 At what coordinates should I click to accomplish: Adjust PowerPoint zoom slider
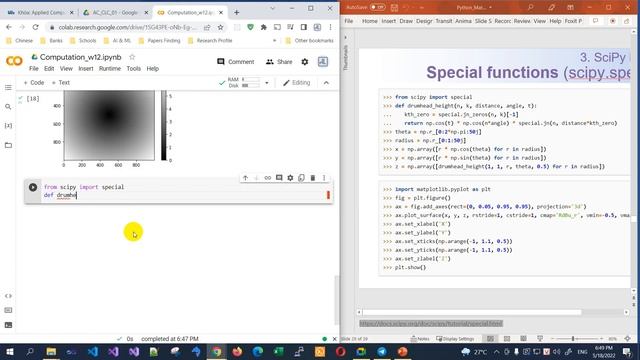point(573,339)
